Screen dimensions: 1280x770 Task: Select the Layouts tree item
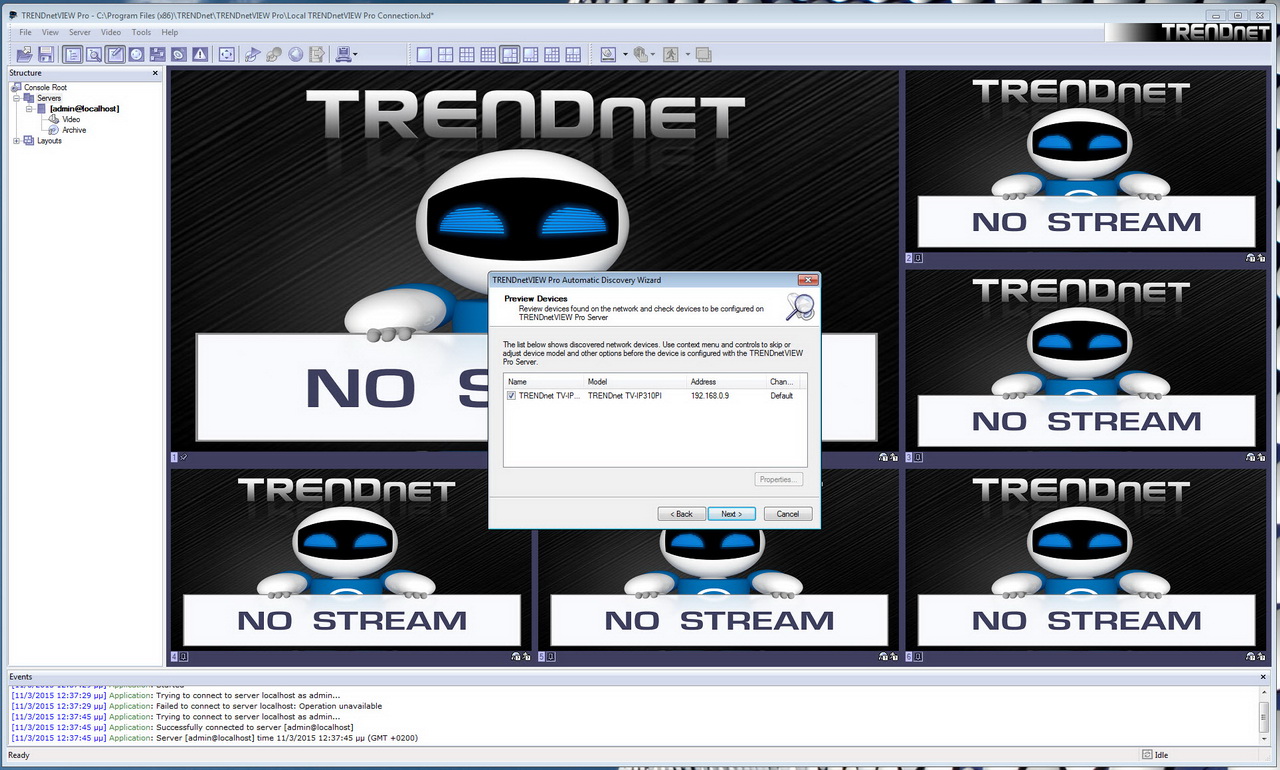coord(49,141)
